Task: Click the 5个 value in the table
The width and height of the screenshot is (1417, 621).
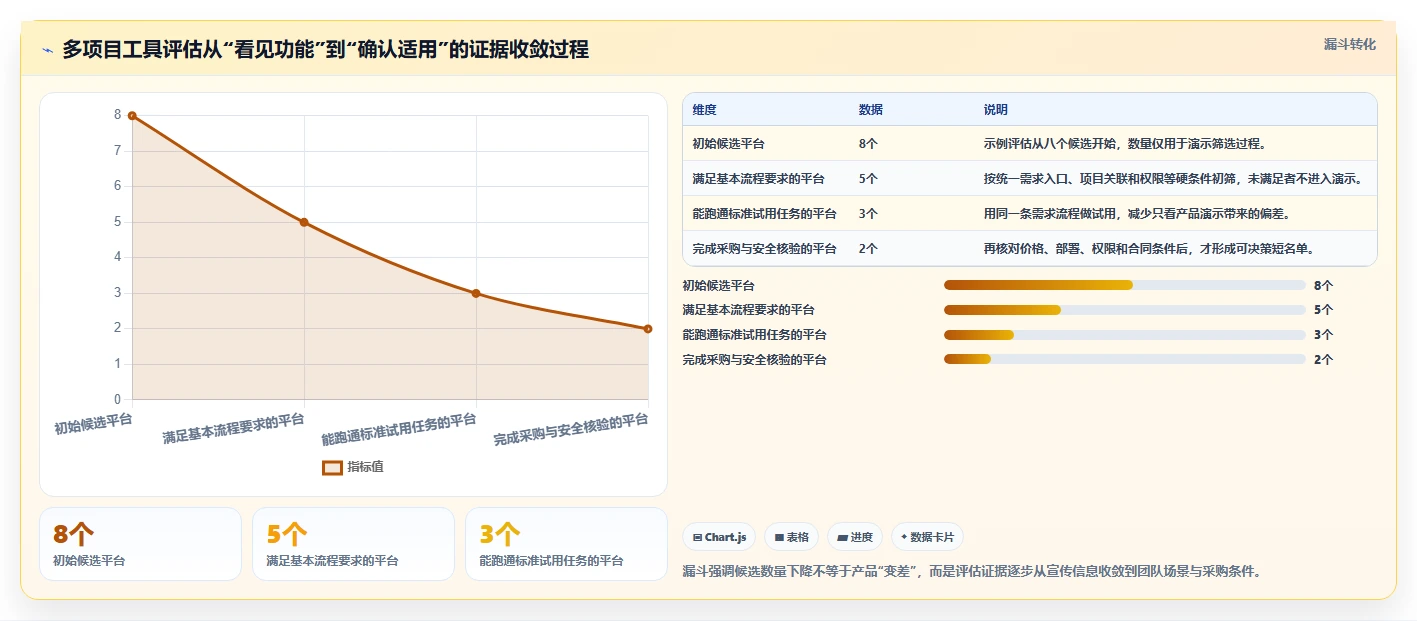Action: 868,179
